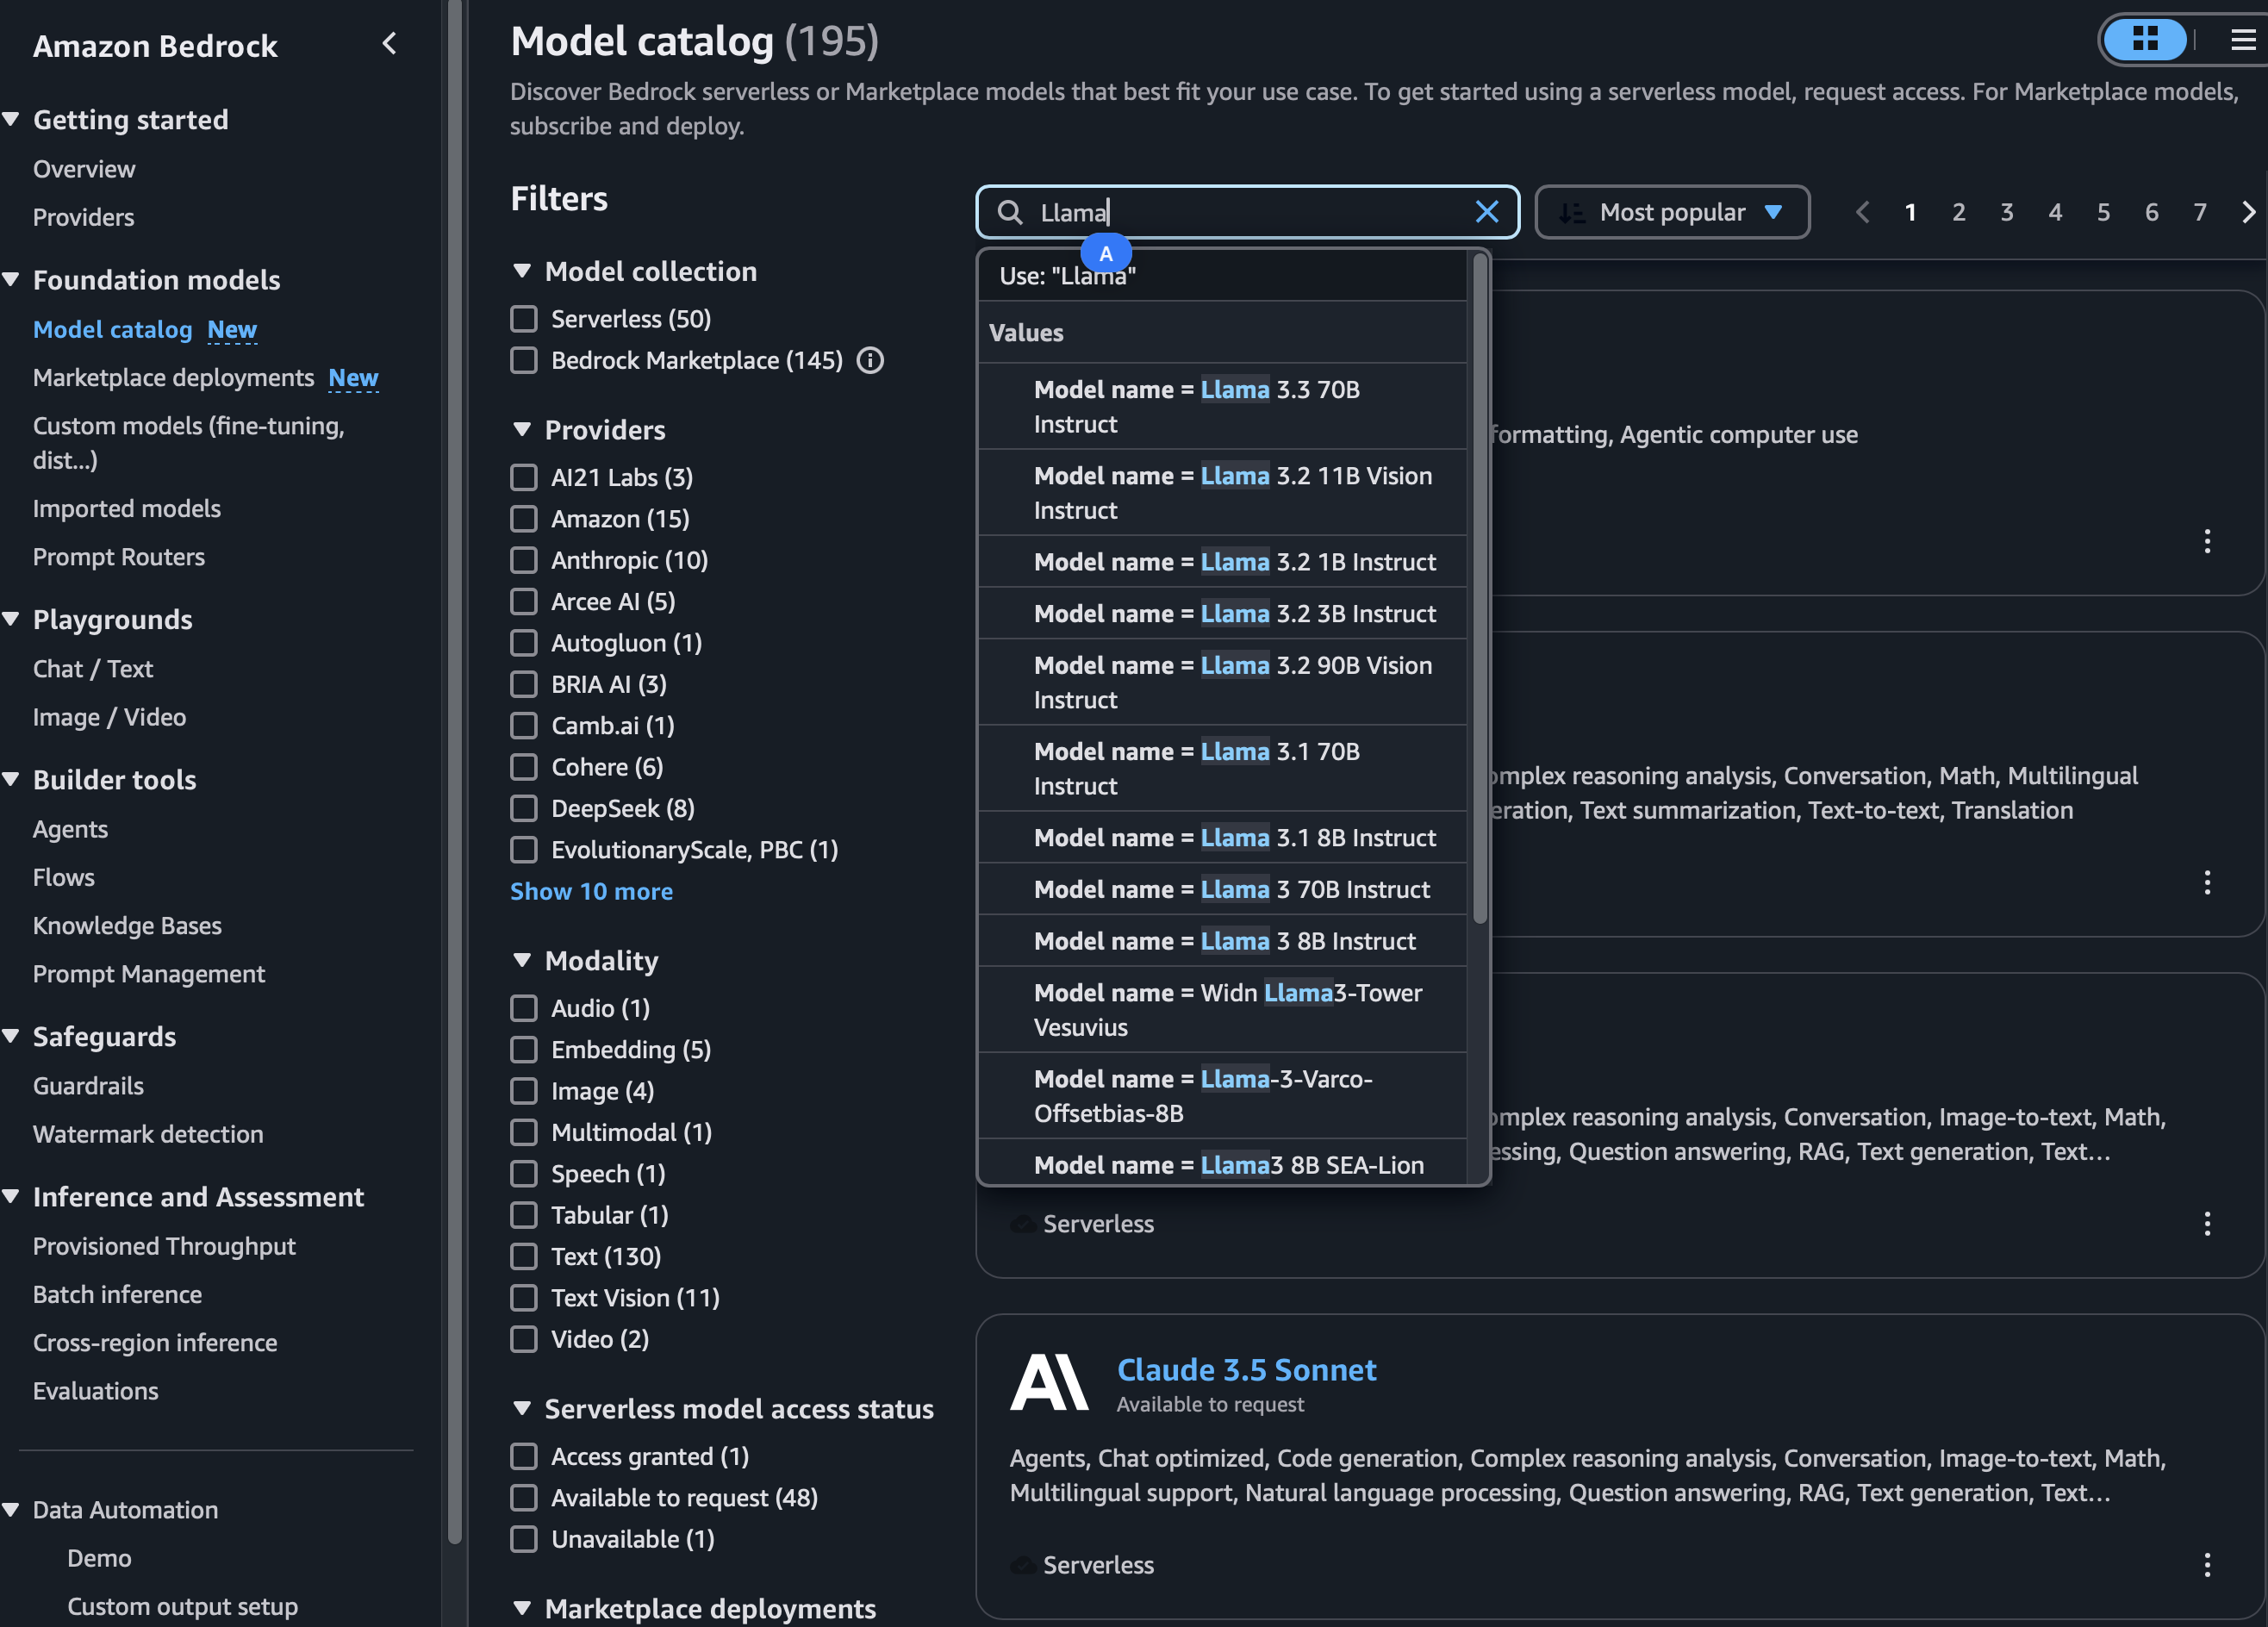
Task: Open the Claude 3.5 Sonnet model link
Action: (x=1246, y=1369)
